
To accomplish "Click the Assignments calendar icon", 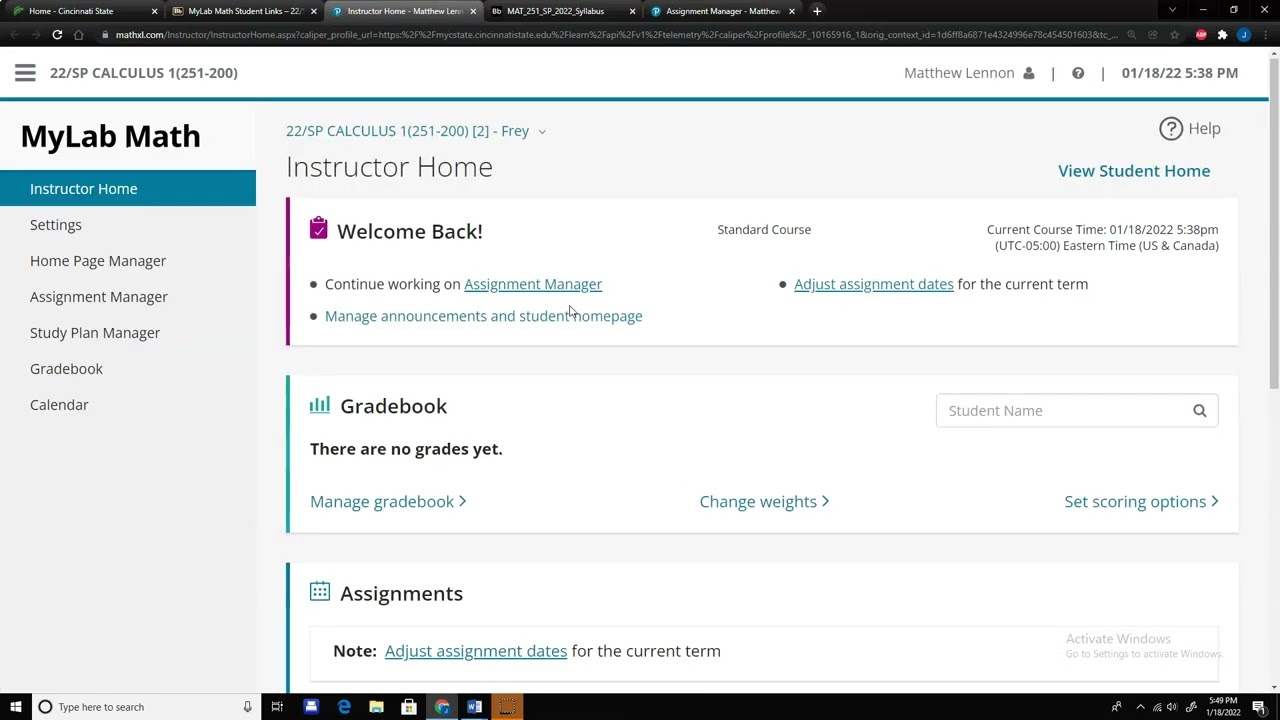I will [x=320, y=591].
